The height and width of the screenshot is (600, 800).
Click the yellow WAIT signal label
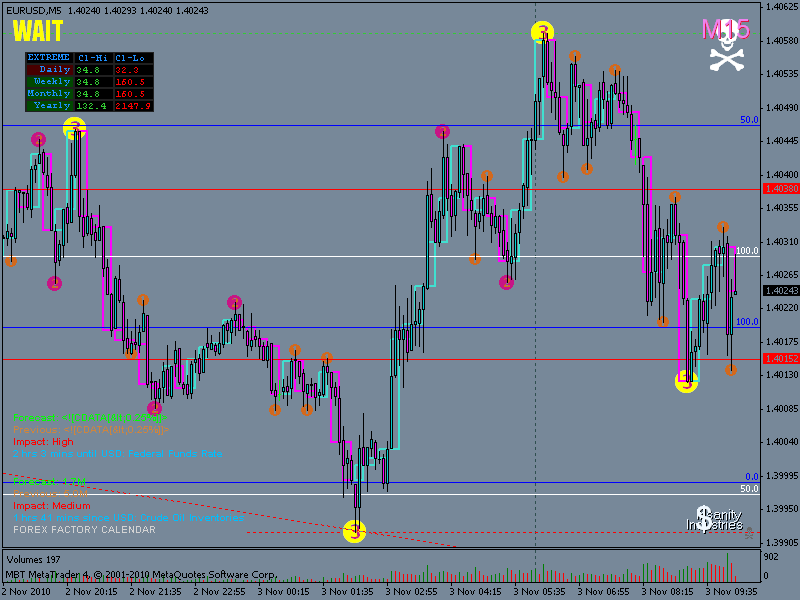tap(38, 31)
